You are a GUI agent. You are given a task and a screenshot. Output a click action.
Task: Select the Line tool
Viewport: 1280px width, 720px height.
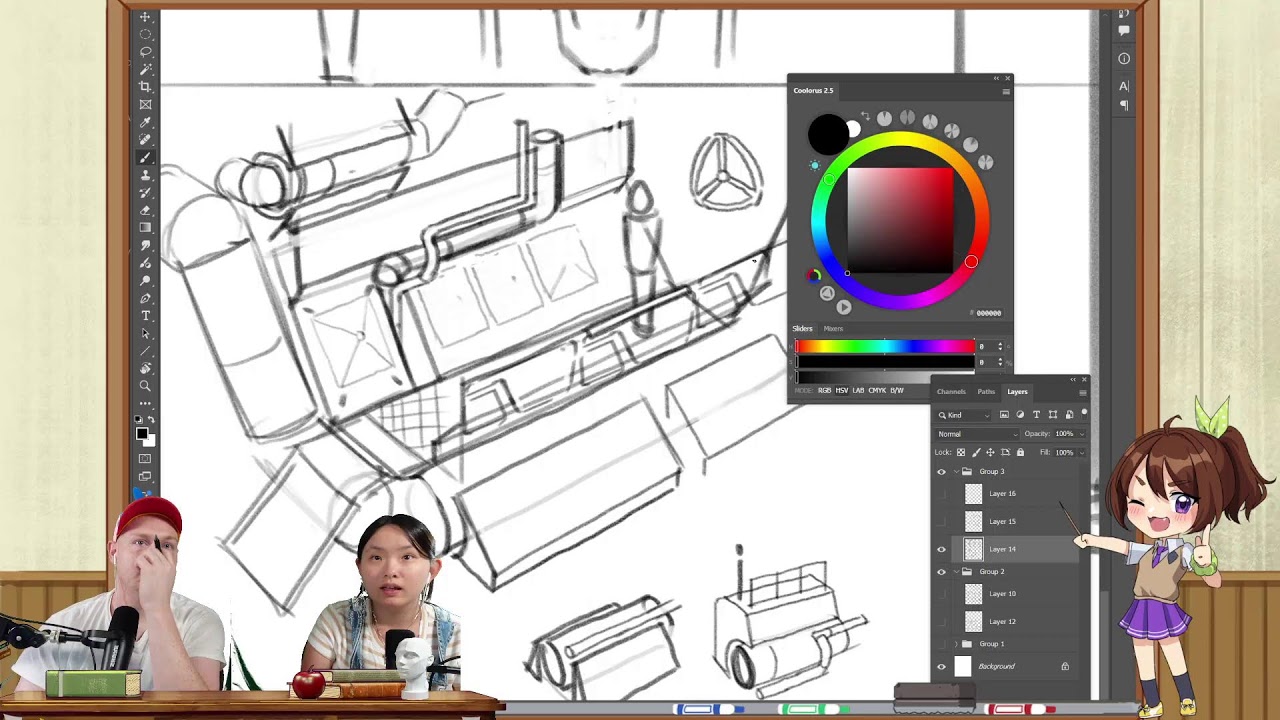[145, 351]
